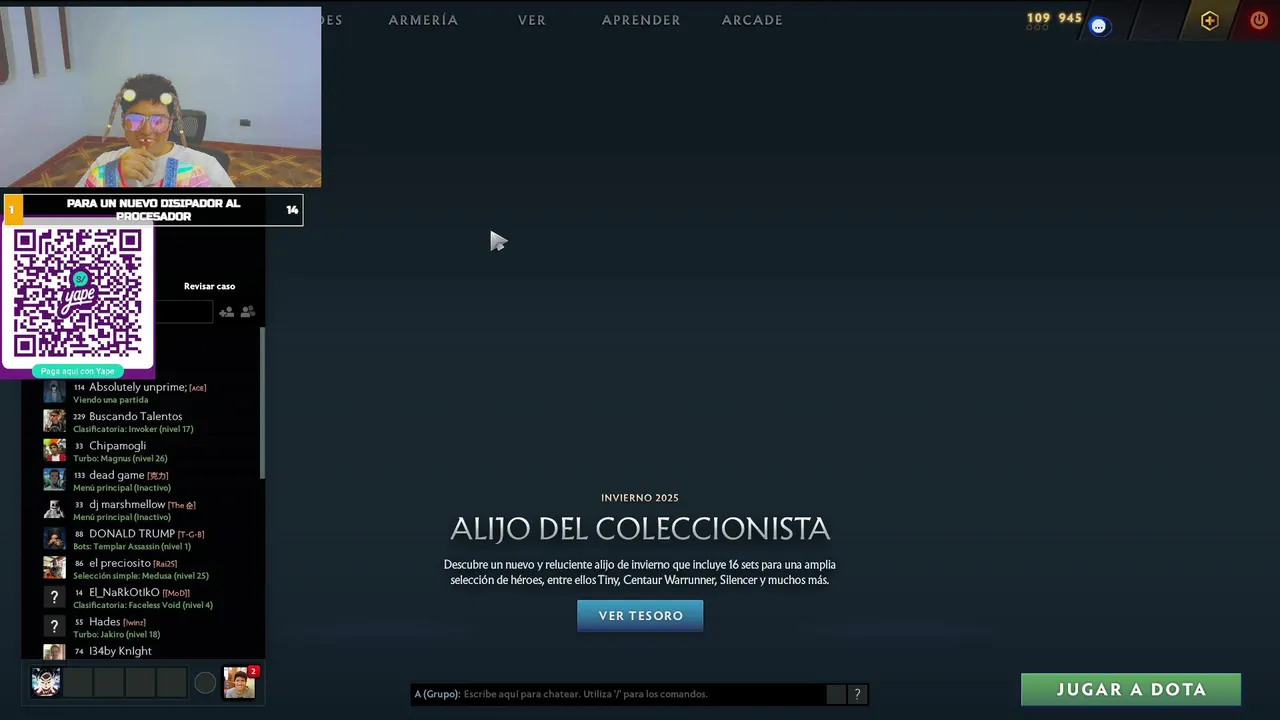Click 'Paga aquí con Yape' label
Screen dimensions: 1280x720
(x=77, y=371)
